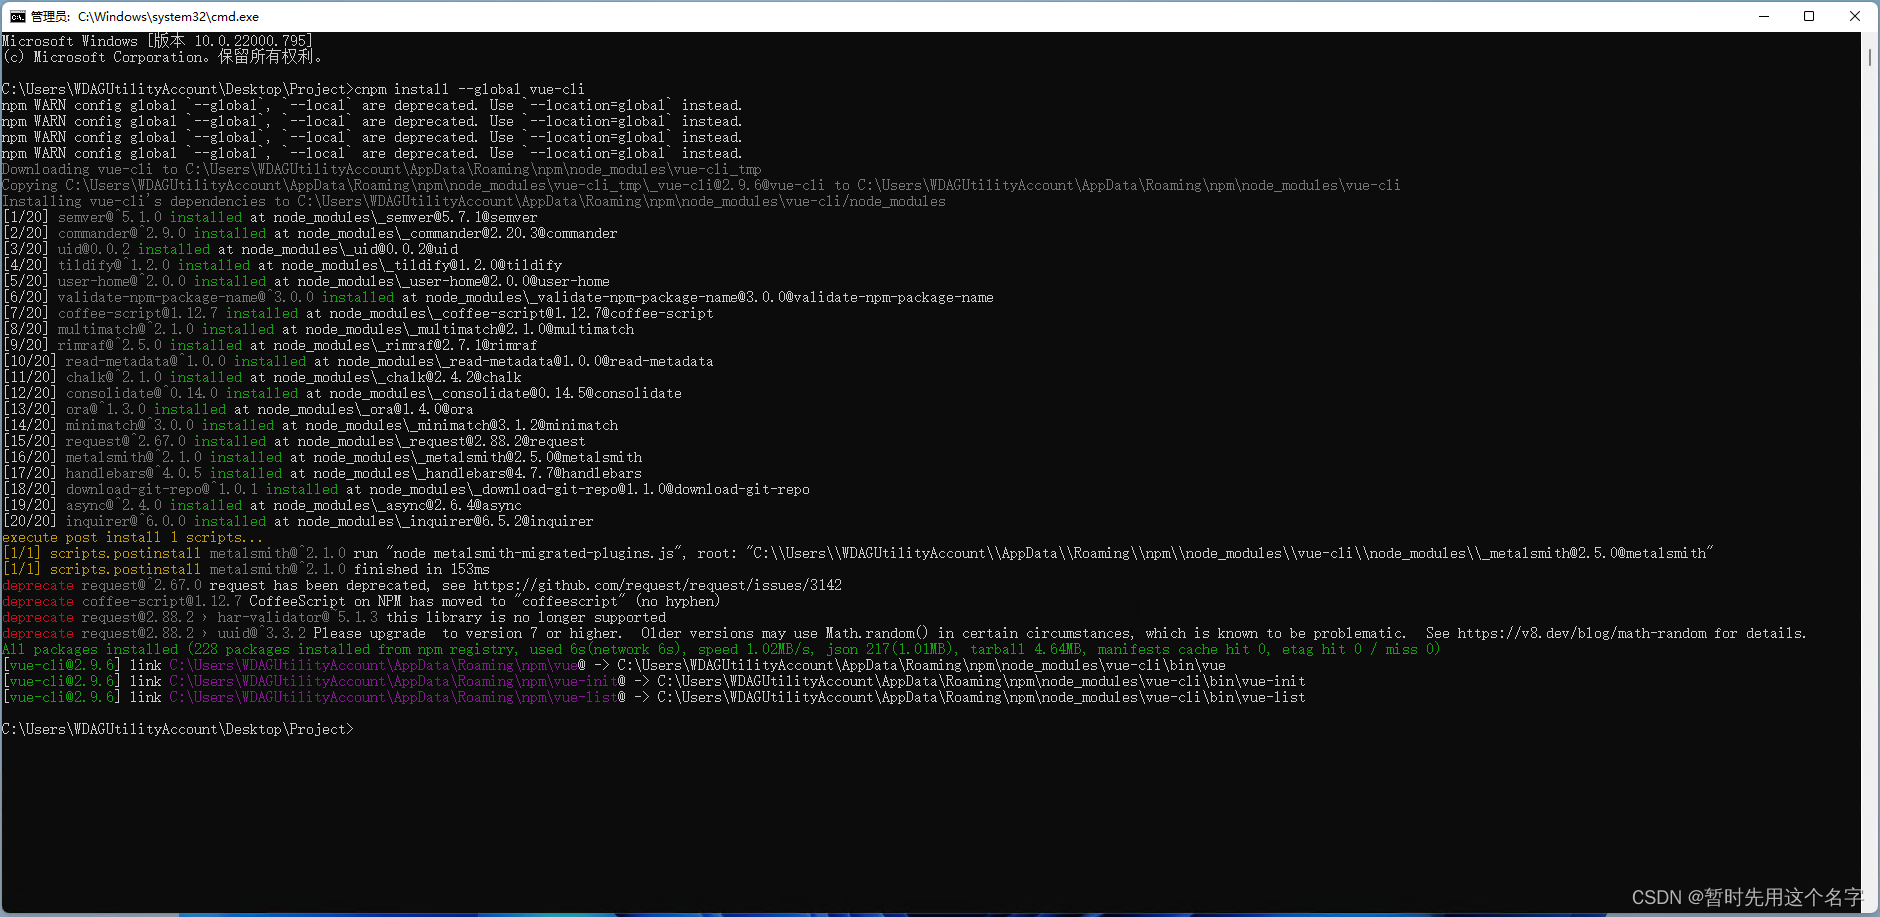Click the 'execute post install 1 scripts' line
Viewport: 1880px width, 917px height.
[133, 537]
